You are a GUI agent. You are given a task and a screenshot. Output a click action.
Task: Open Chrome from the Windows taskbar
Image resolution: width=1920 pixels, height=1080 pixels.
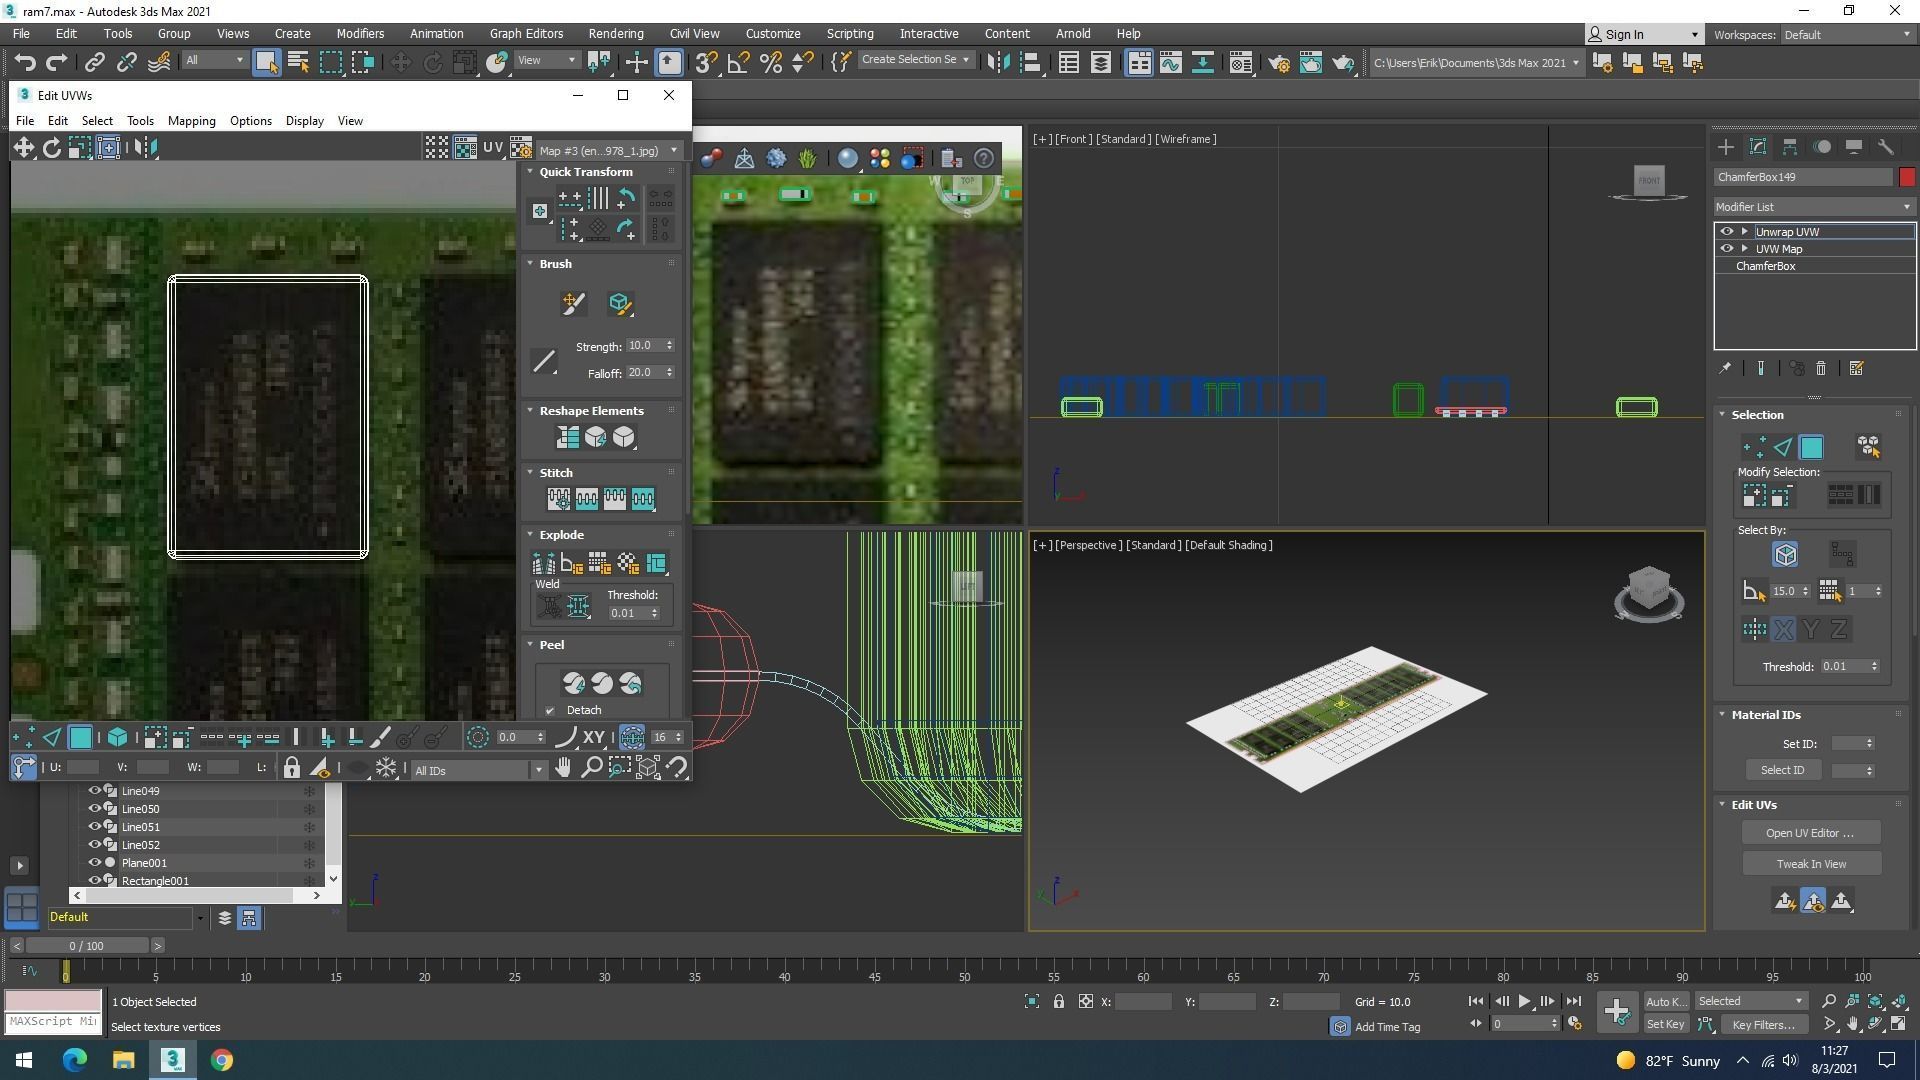tap(222, 1060)
